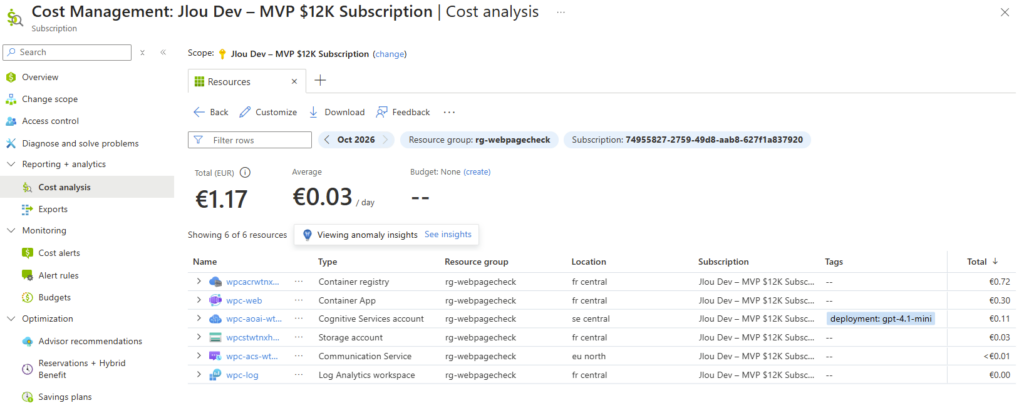This screenshot has width=1024, height=408.
Task: Sort by the Location column header
Action: (588, 262)
